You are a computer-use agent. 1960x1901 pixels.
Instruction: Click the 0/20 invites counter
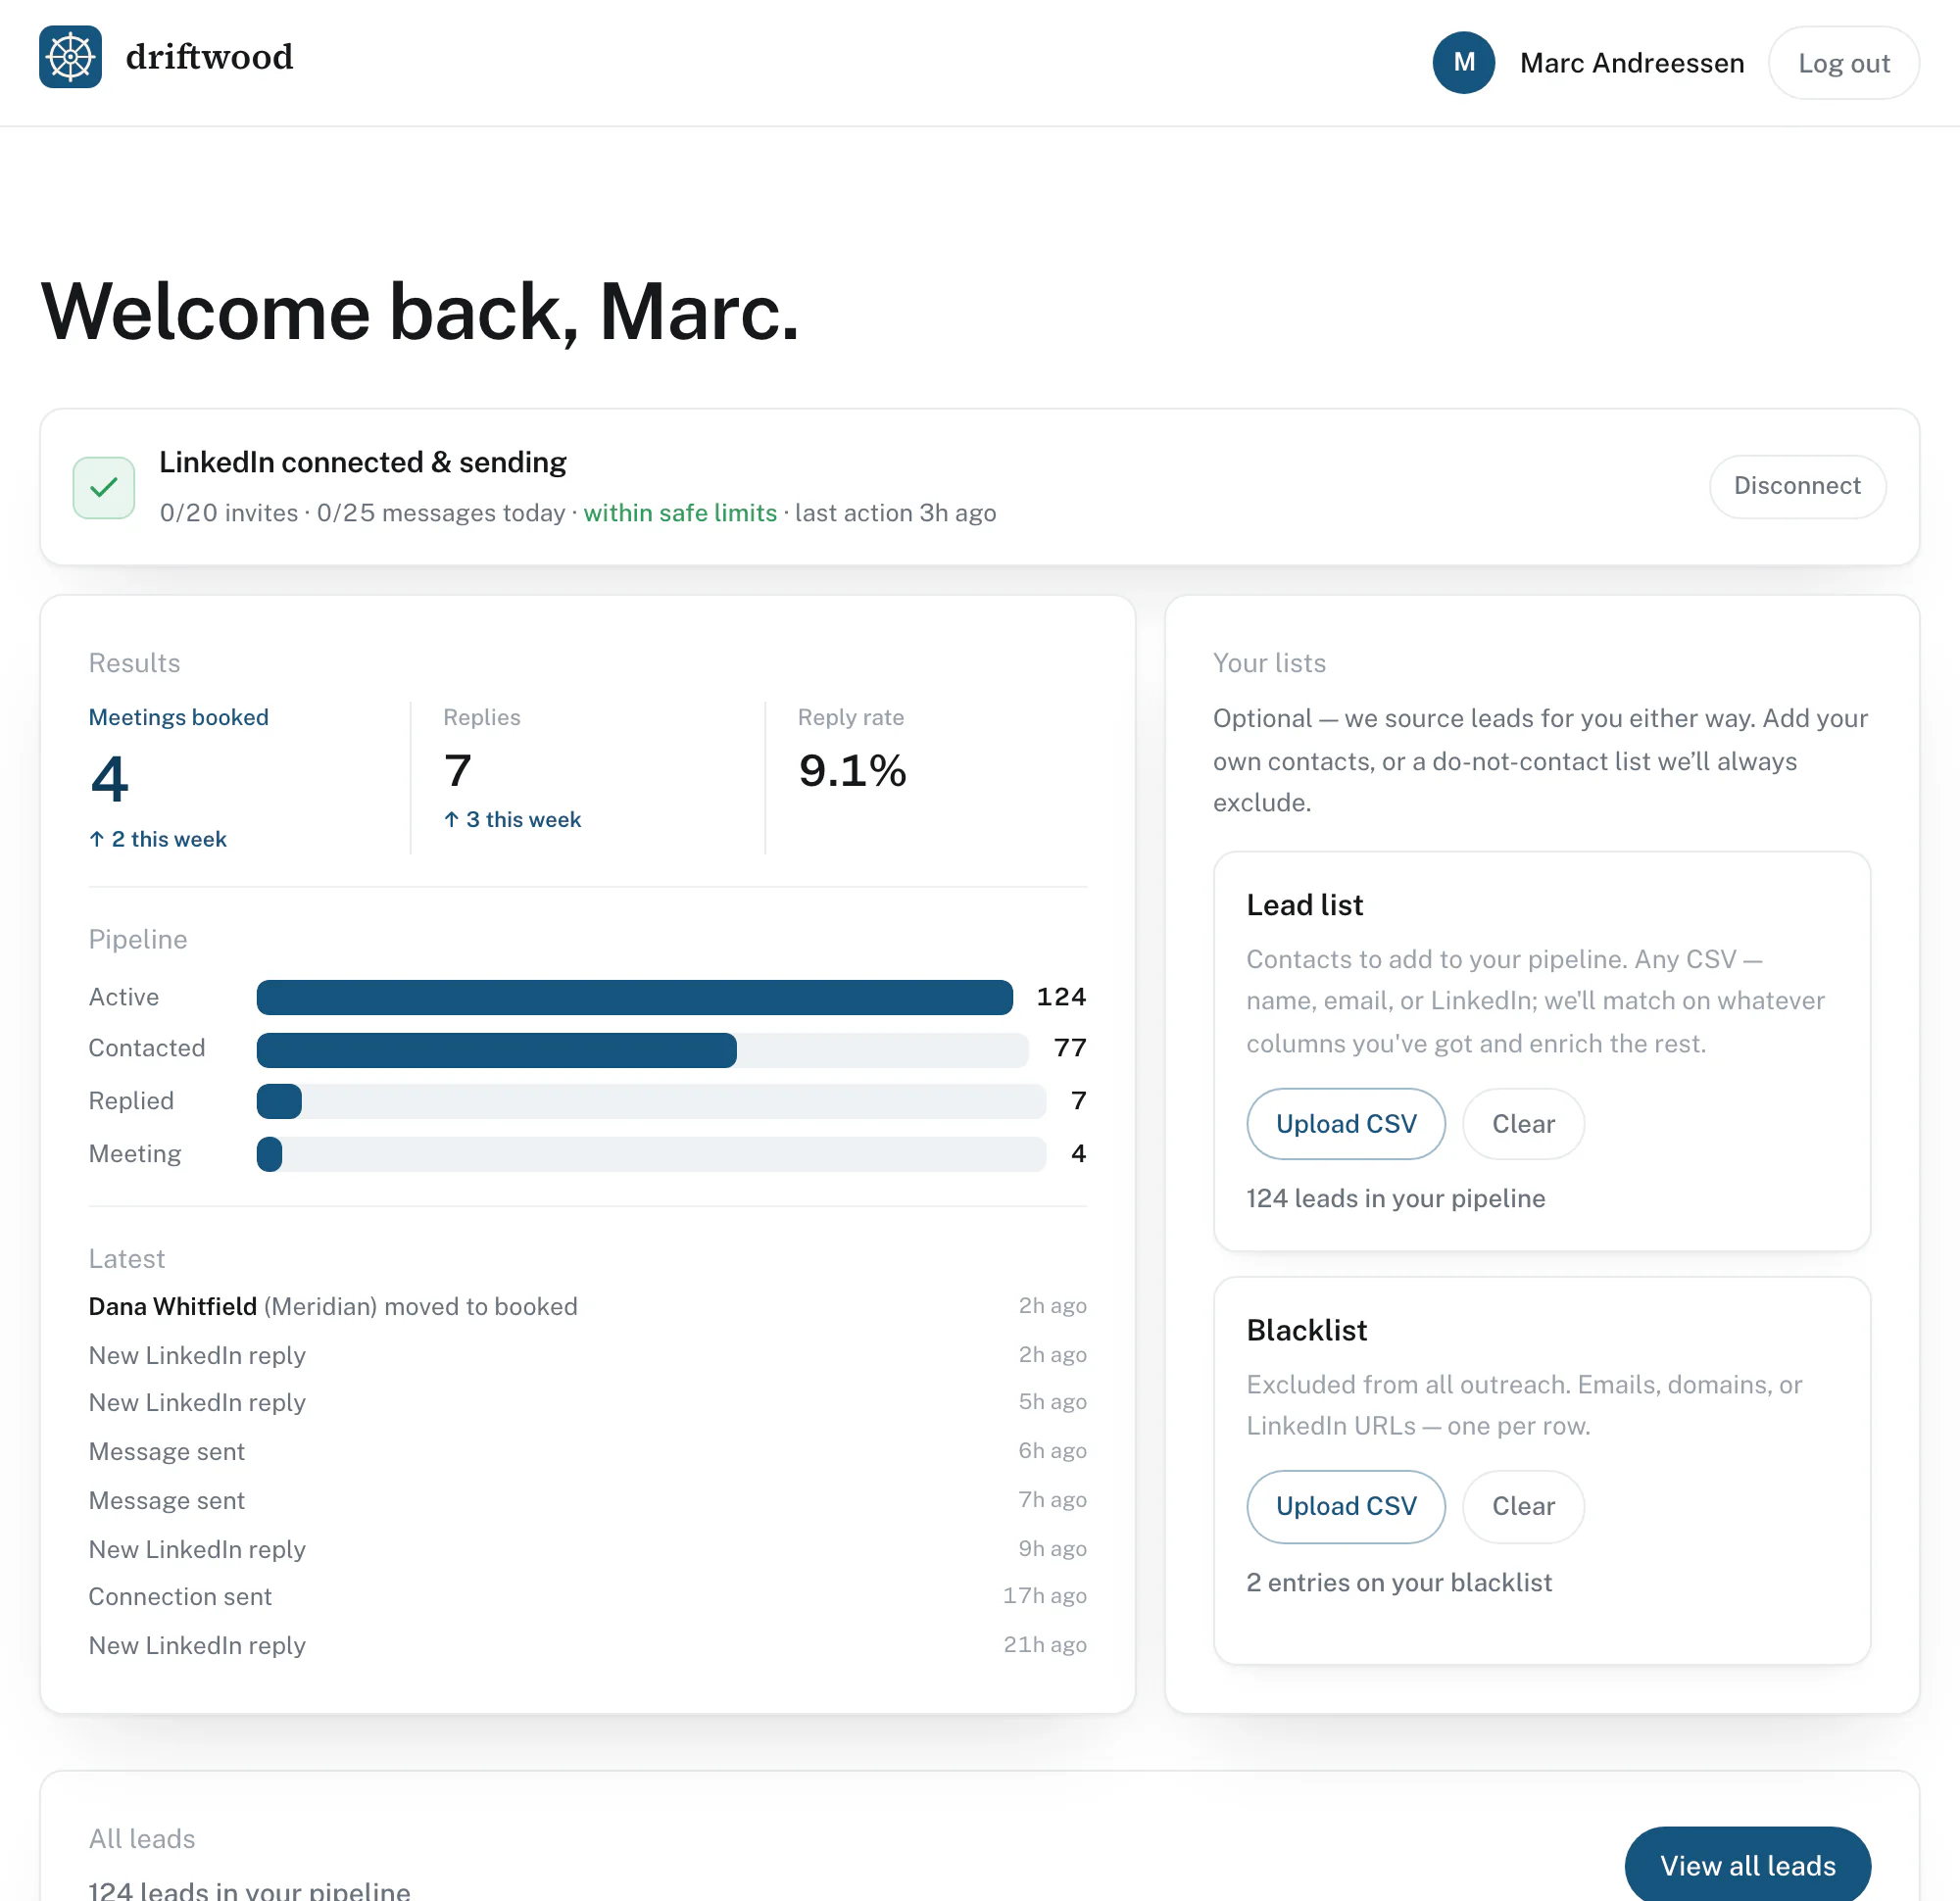pos(229,512)
